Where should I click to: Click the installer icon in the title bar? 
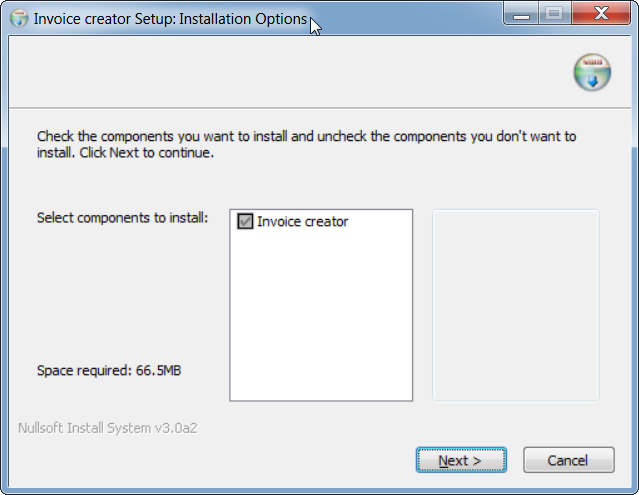[x=18, y=19]
